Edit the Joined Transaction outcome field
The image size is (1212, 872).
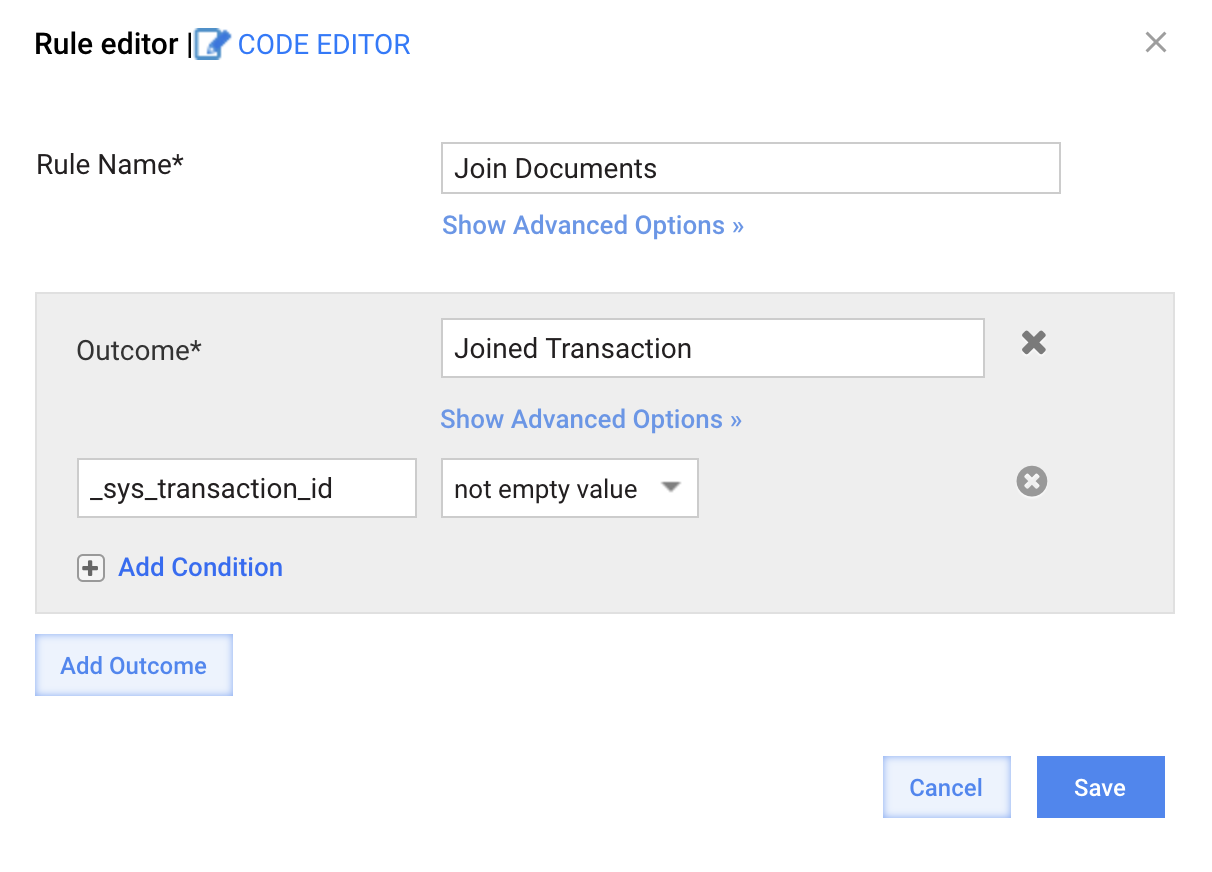713,348
